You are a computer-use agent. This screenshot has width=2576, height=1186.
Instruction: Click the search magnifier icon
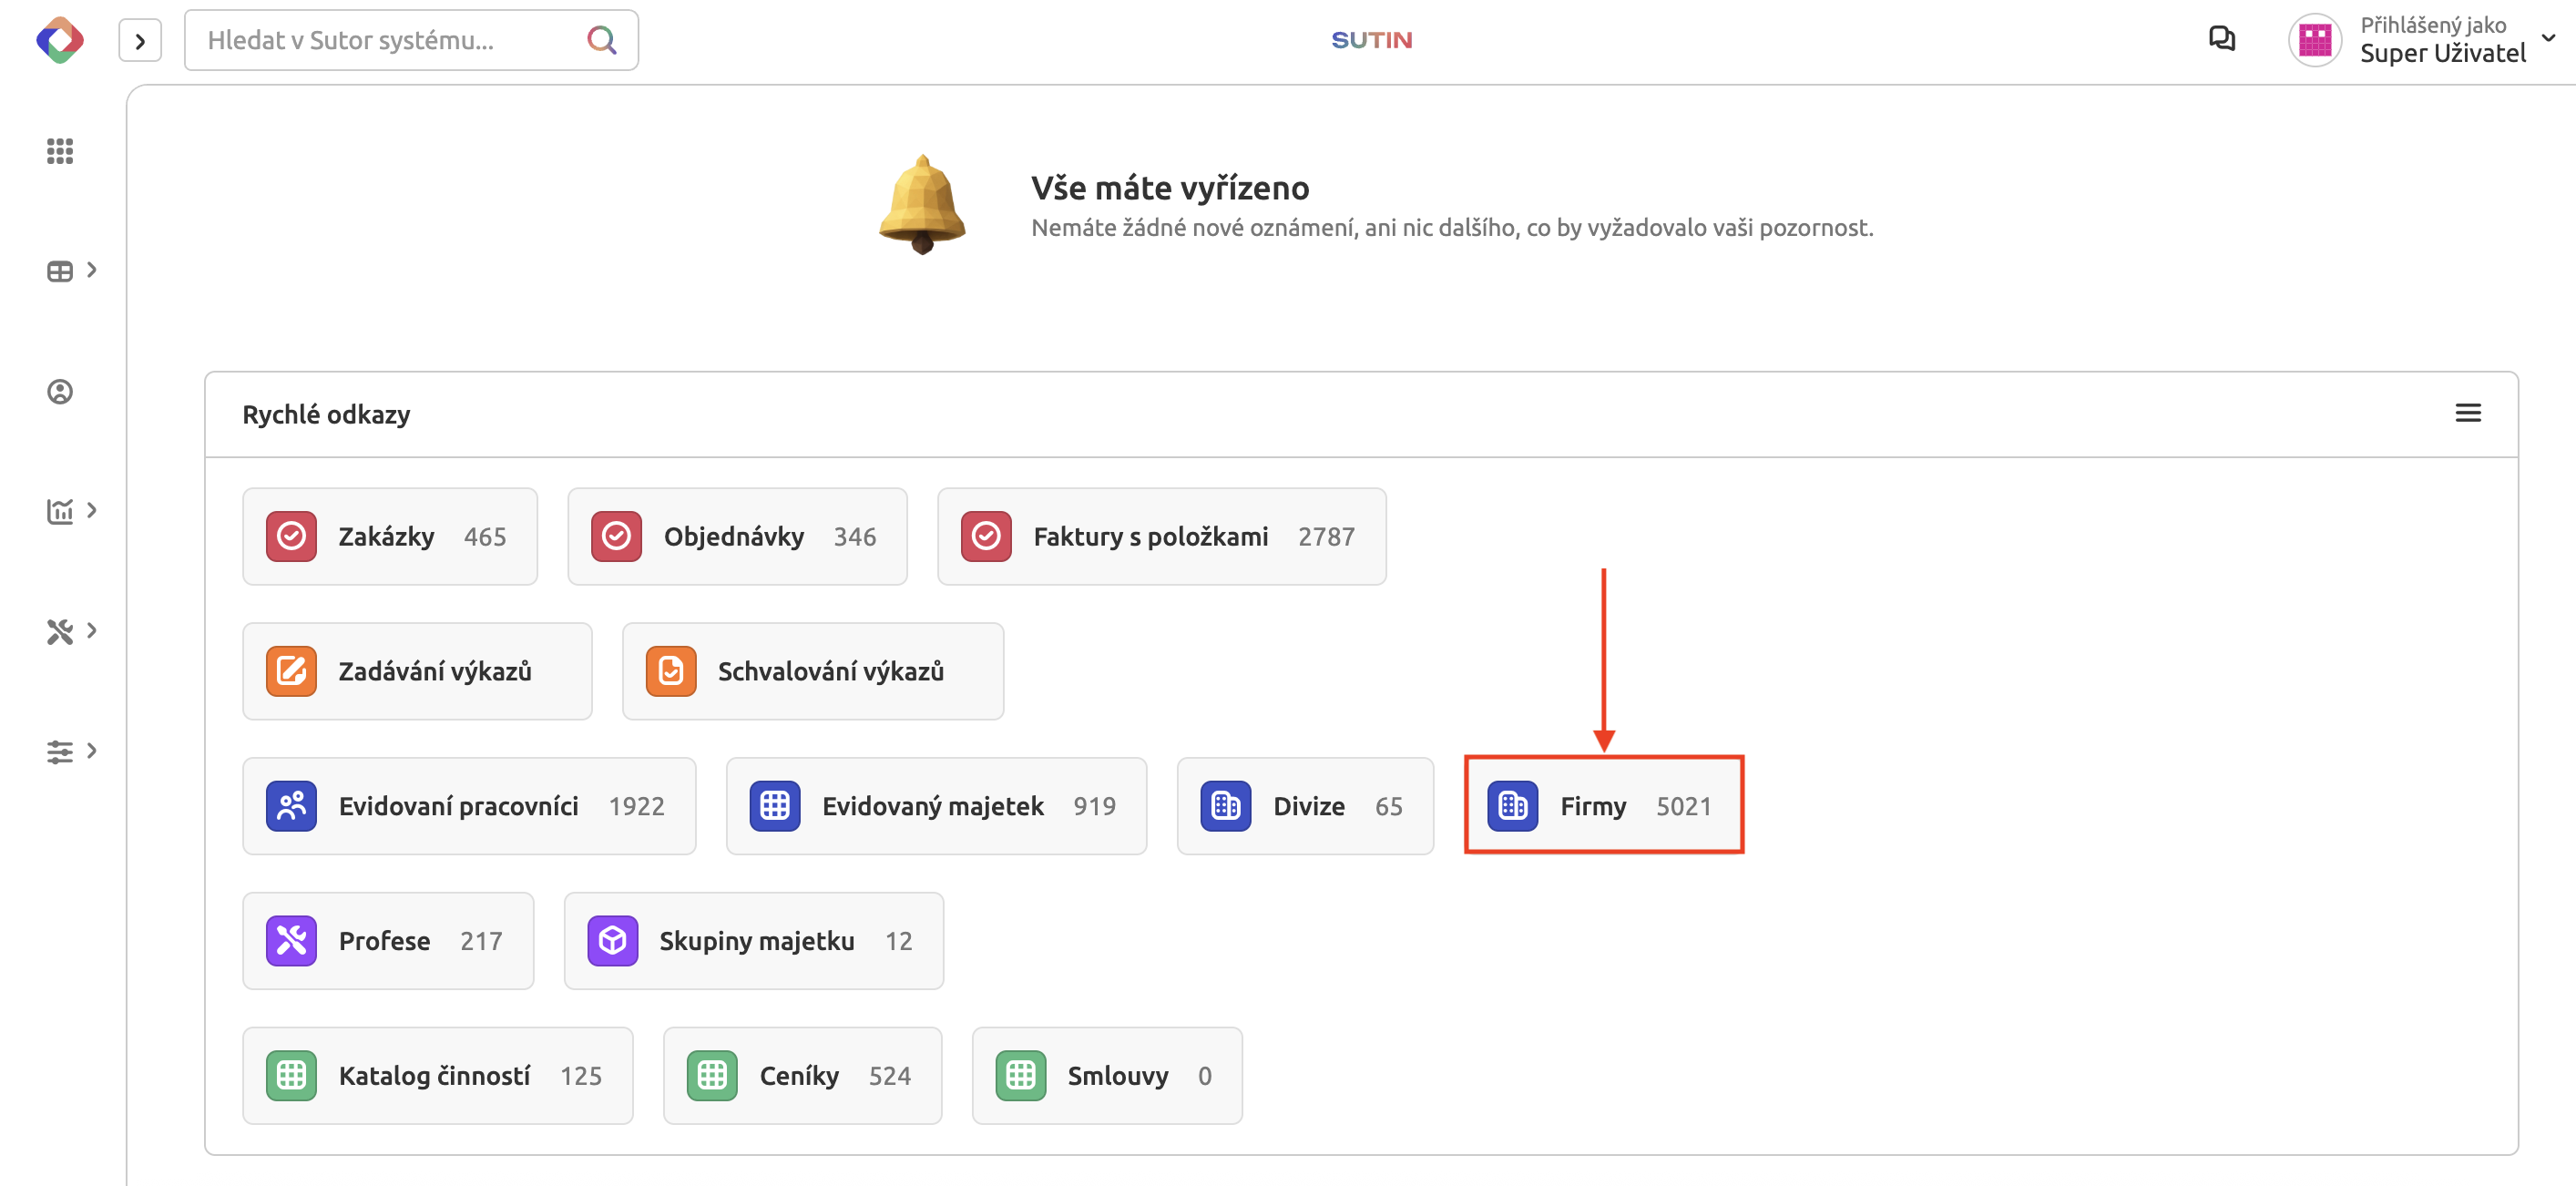coord(601,40)
